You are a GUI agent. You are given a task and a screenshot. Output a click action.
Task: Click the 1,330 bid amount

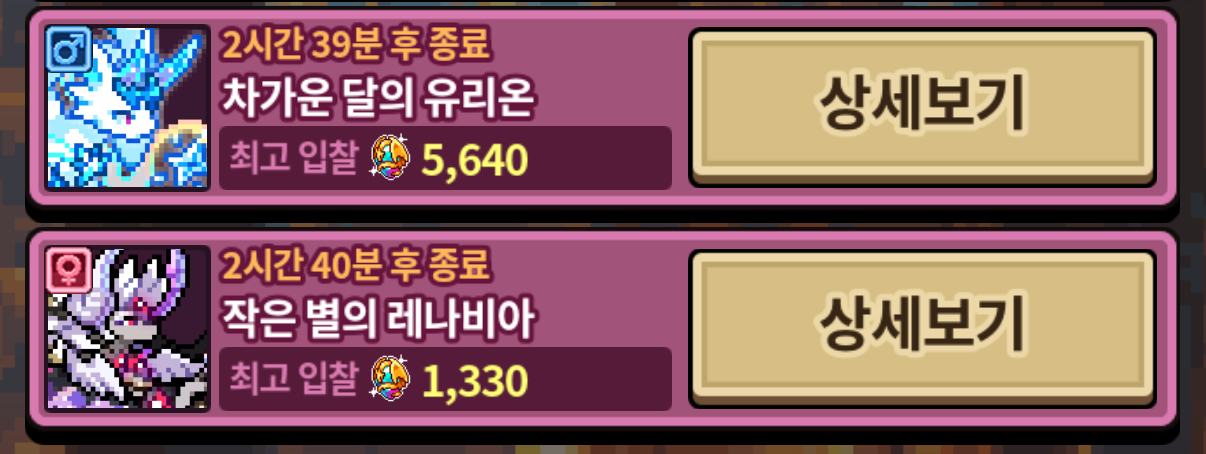(x=474, y=379)
